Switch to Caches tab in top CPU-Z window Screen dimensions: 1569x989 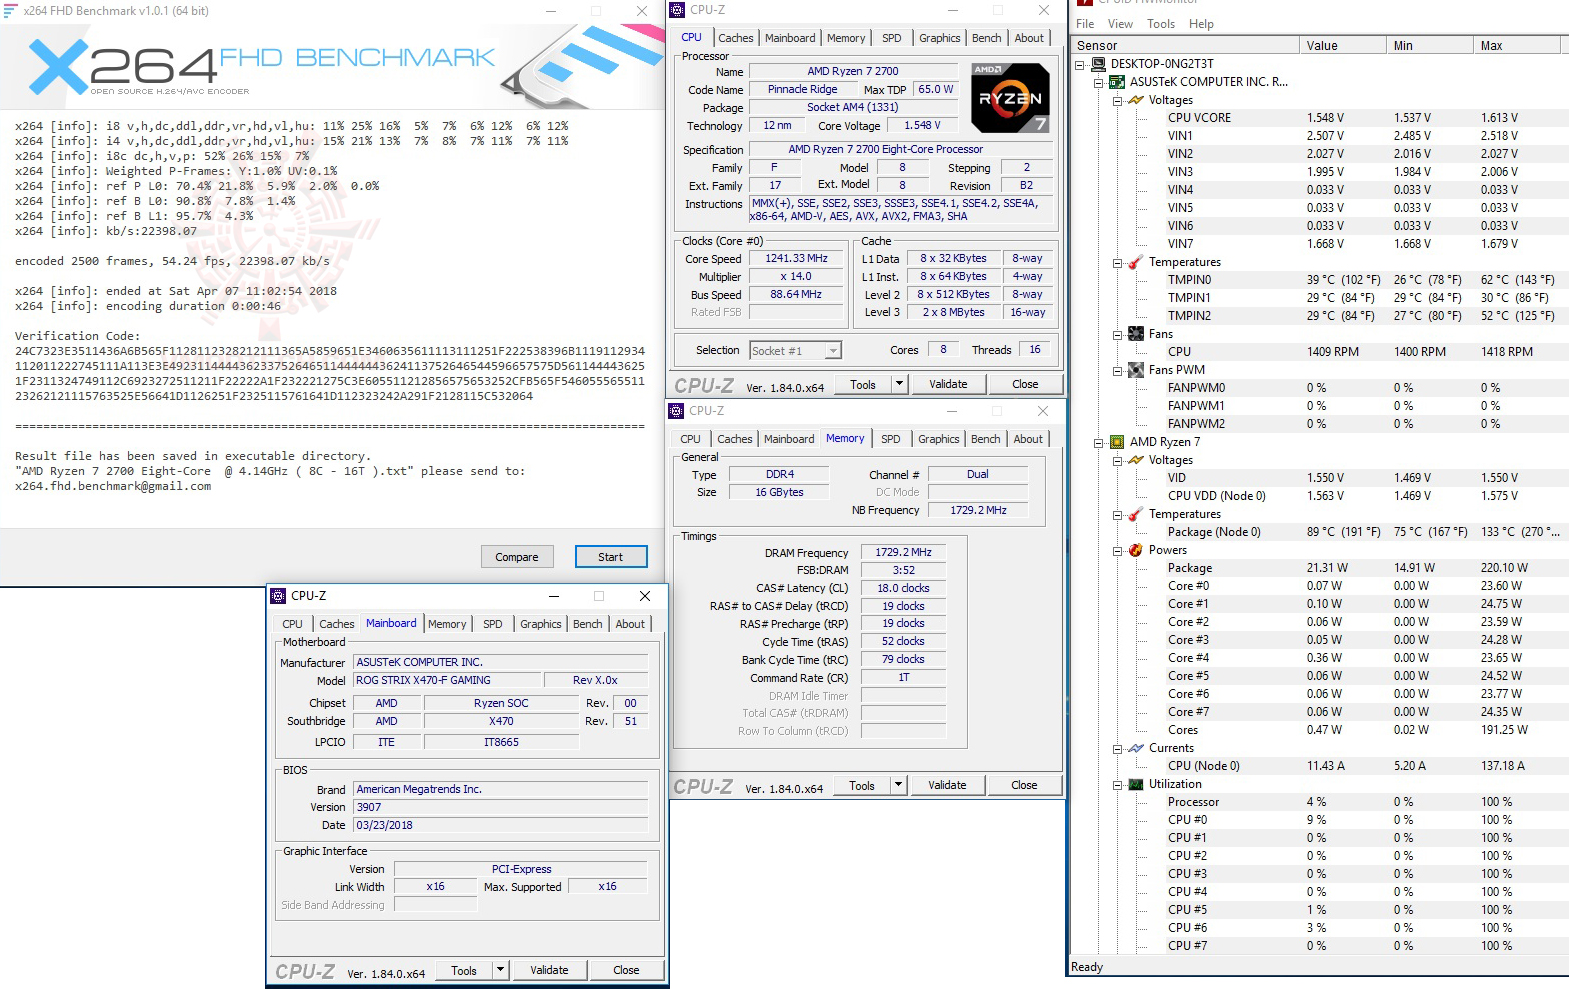click(736, 38)
